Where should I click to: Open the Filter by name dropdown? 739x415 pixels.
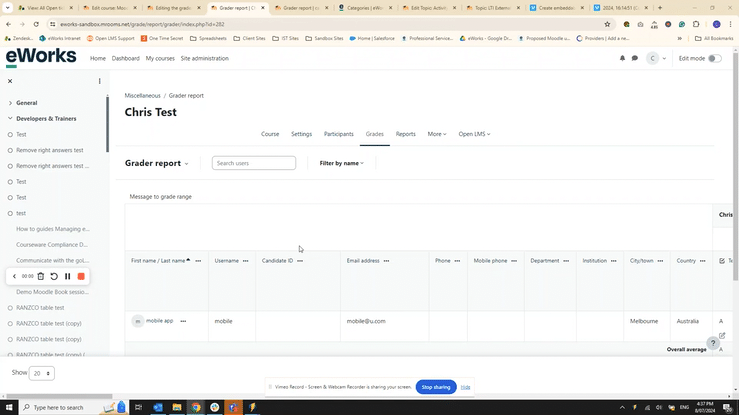[342, 163]
